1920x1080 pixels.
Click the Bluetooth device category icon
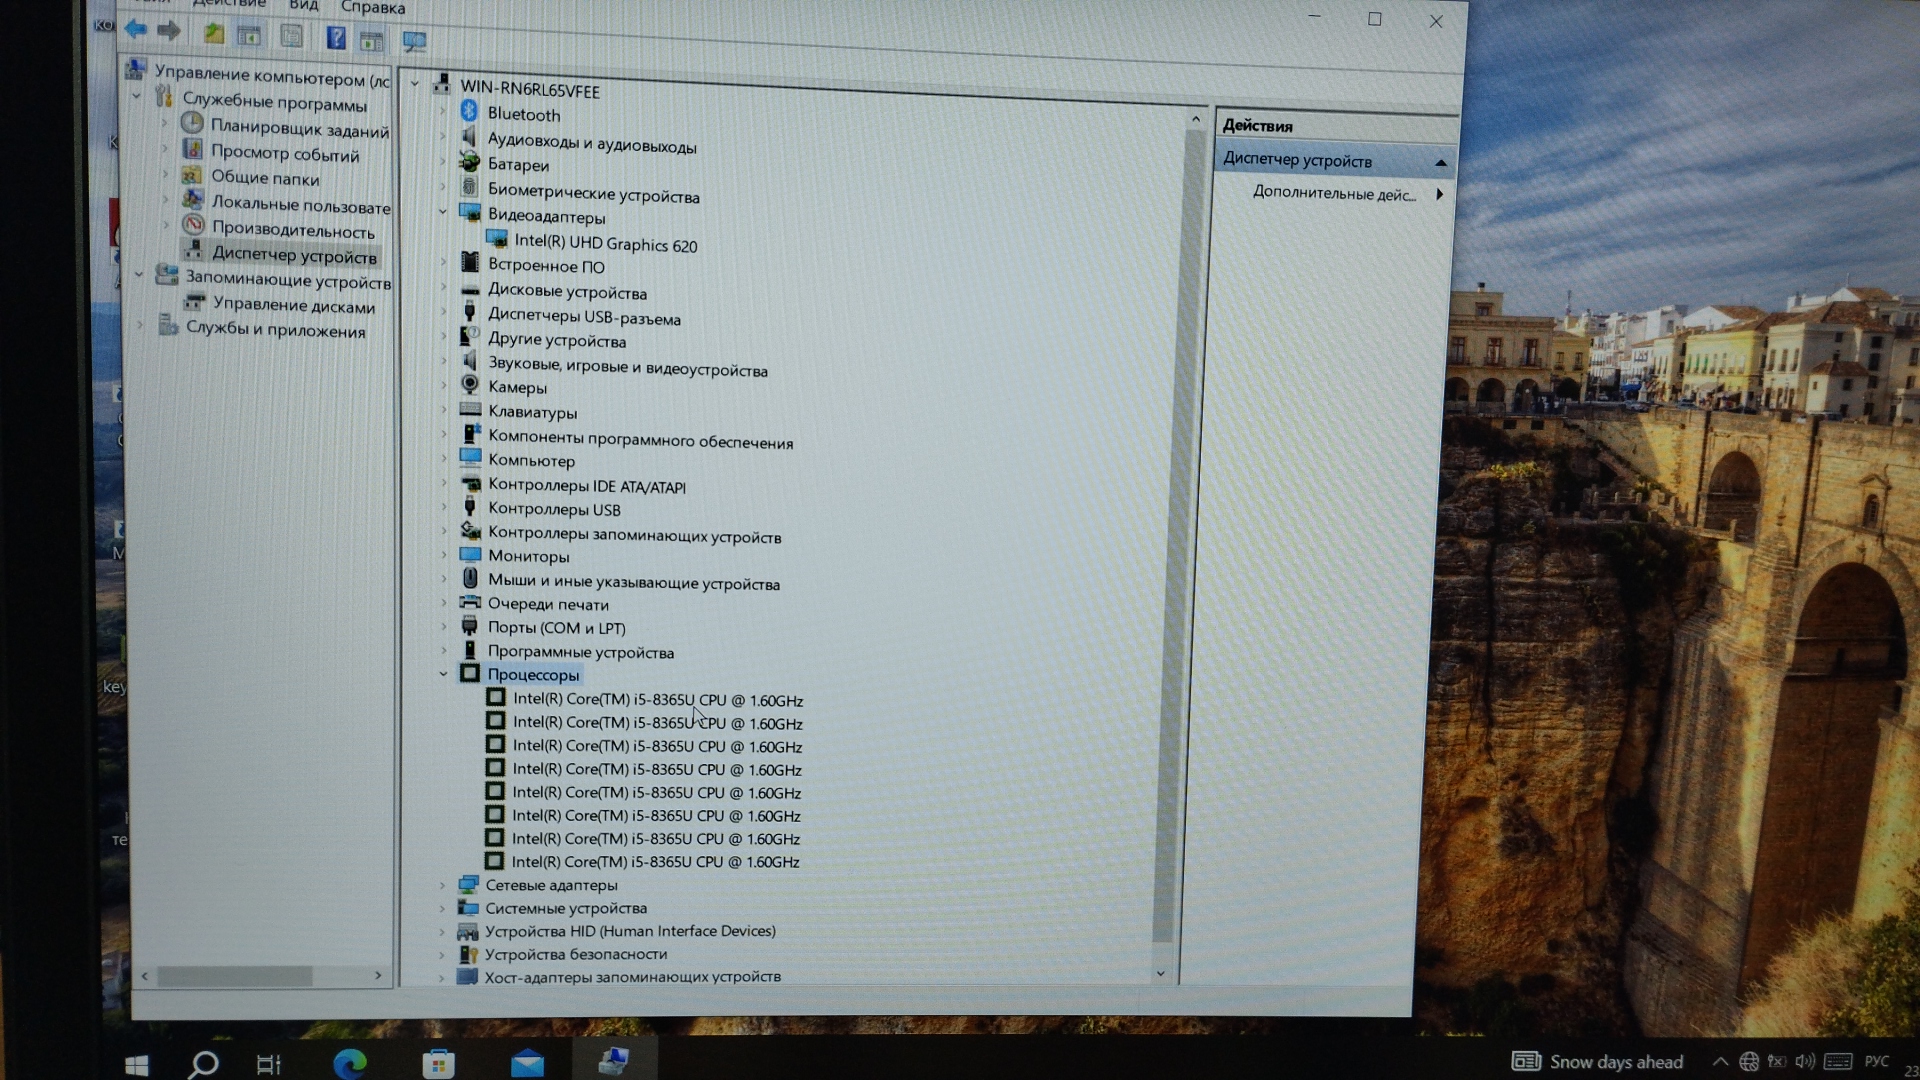click(x=469, y=112)
